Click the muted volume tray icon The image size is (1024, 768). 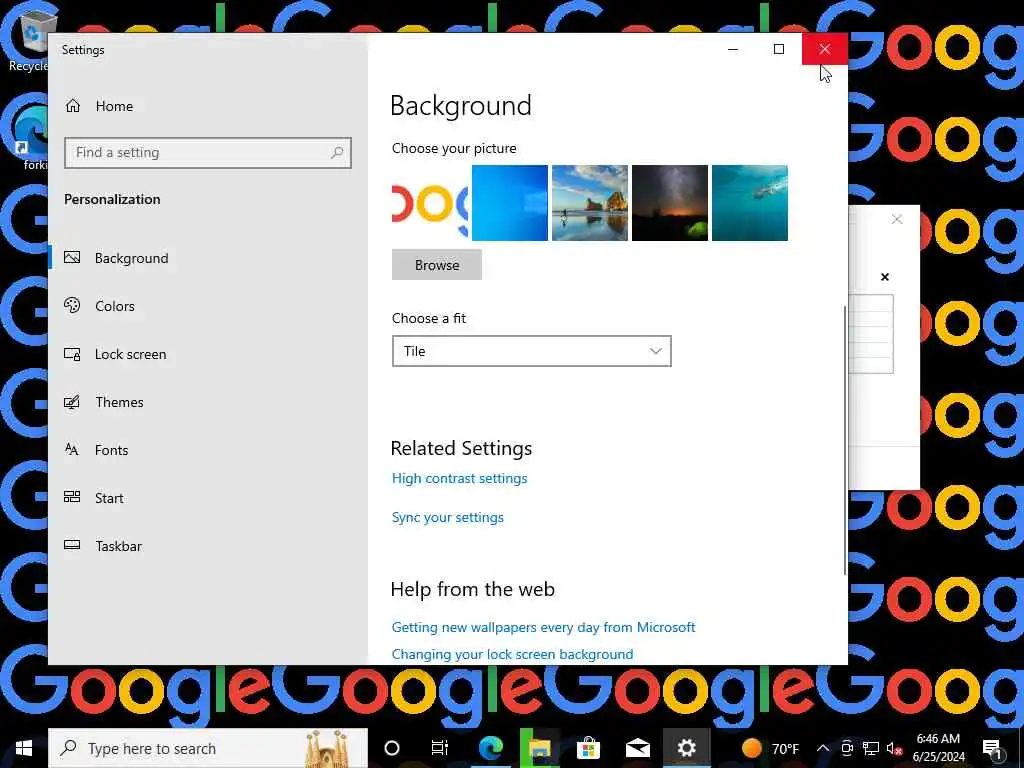click(x=894, y=748)
